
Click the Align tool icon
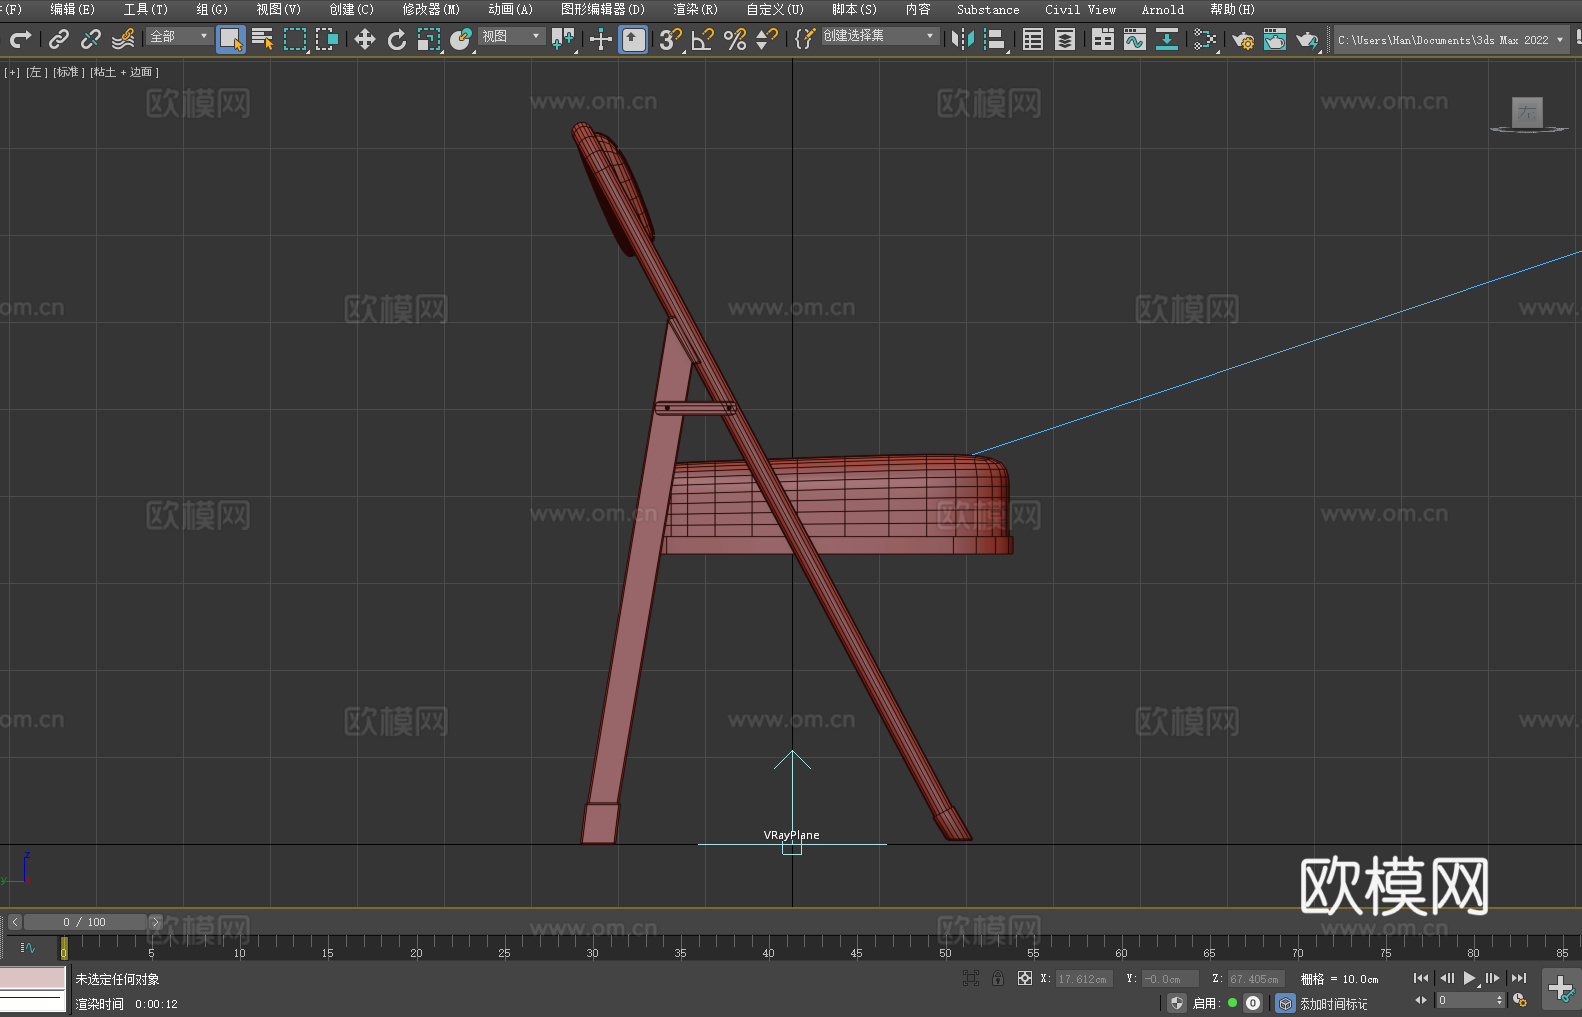[995, 39]
